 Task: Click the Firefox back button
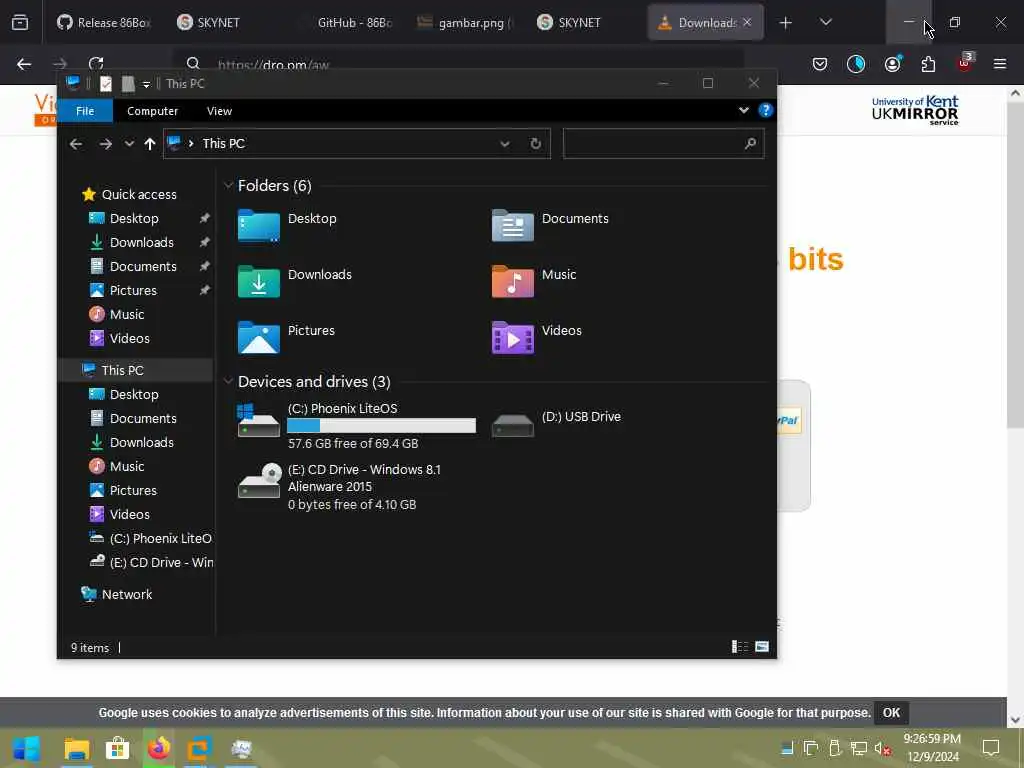(24, 63)
